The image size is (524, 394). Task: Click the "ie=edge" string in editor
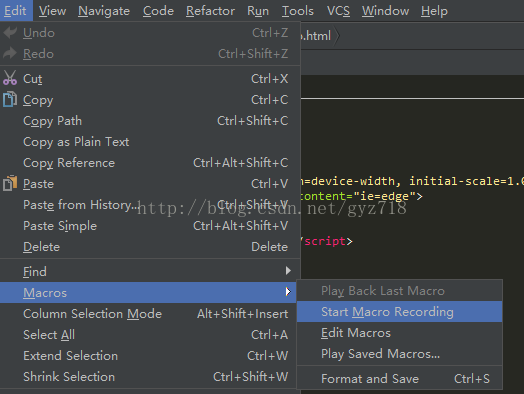tap(384, 196)
